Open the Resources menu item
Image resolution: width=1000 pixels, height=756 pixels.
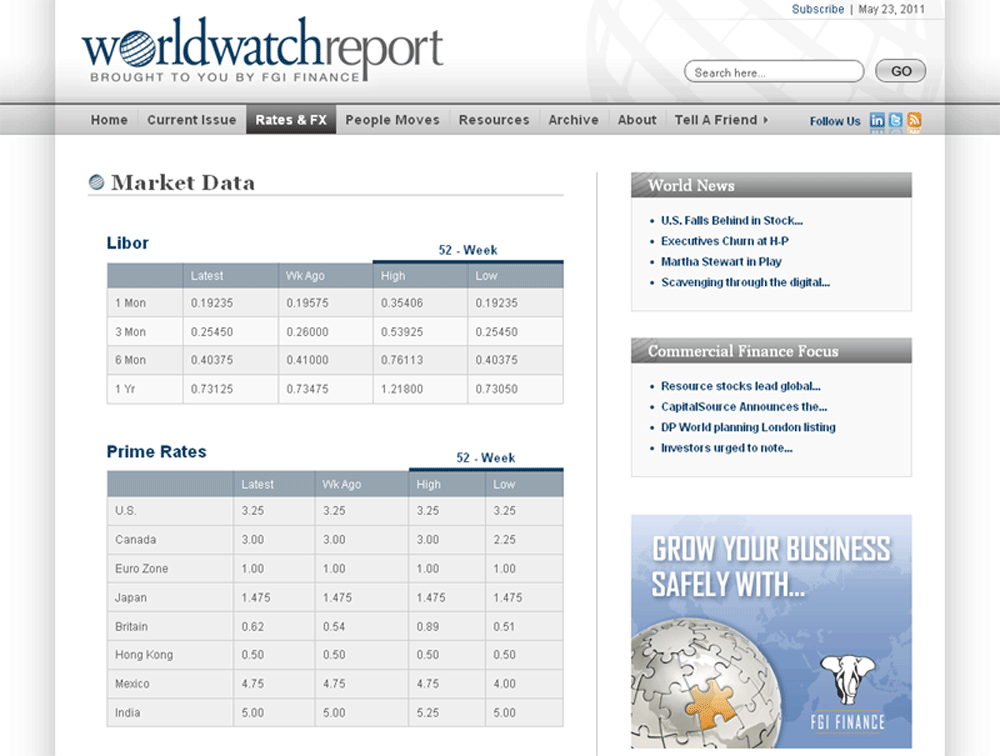[x=494, y=120]
